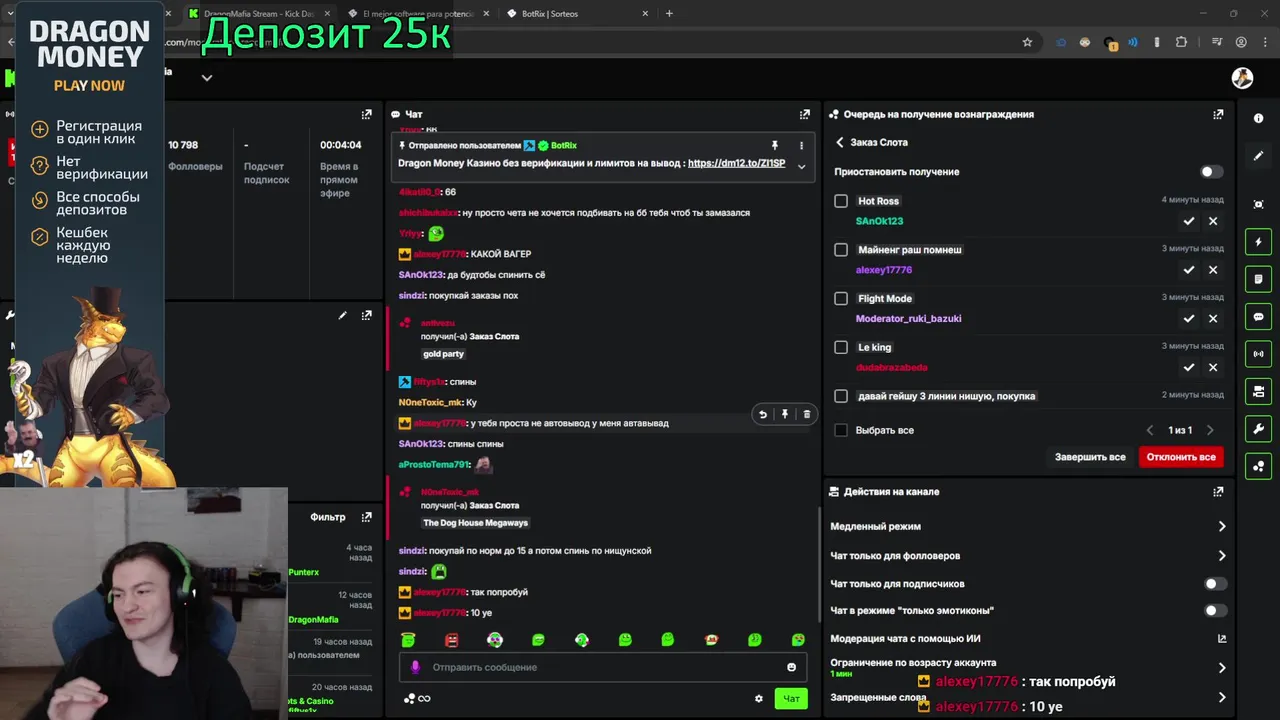Switch to BotRix Sorteos browser tab
This screenshot has height=720, width=1280.
578,14
